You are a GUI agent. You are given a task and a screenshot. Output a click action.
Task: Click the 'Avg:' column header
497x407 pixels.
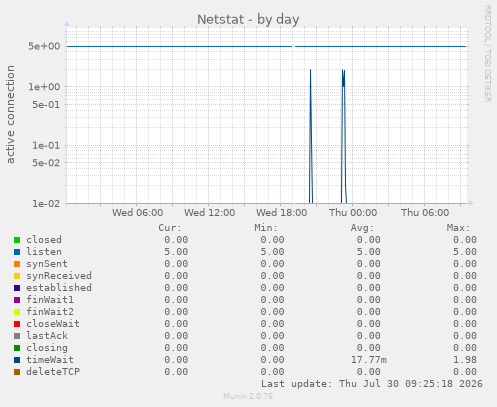pyautogui.click(x=362, y=228)
